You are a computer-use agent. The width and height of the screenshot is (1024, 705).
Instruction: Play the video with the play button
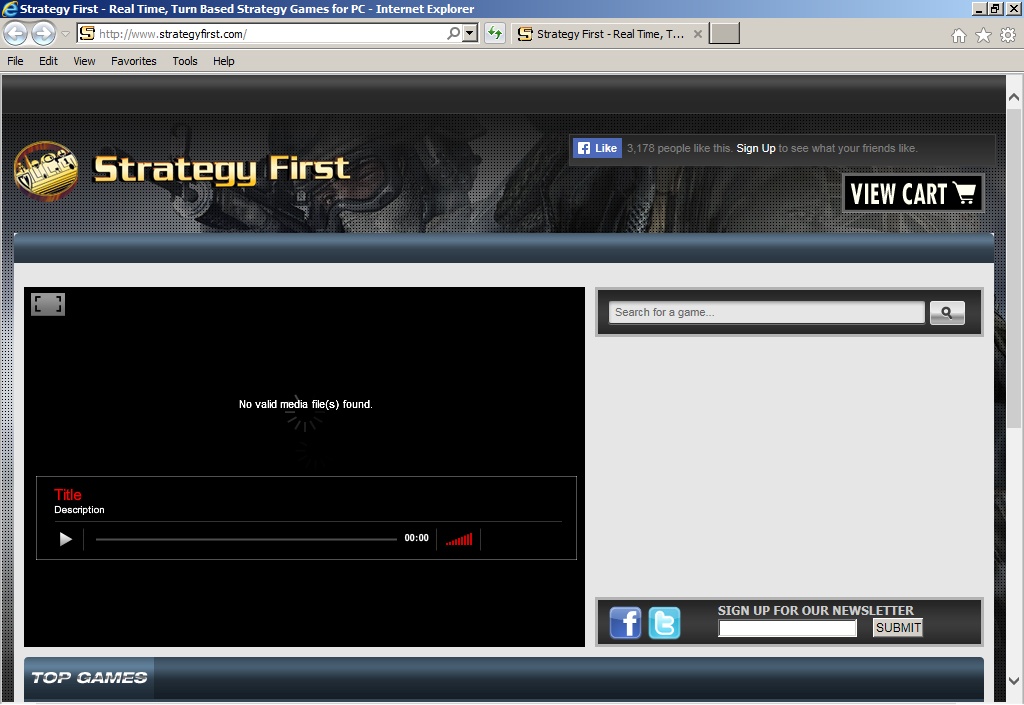click(65, 539)
